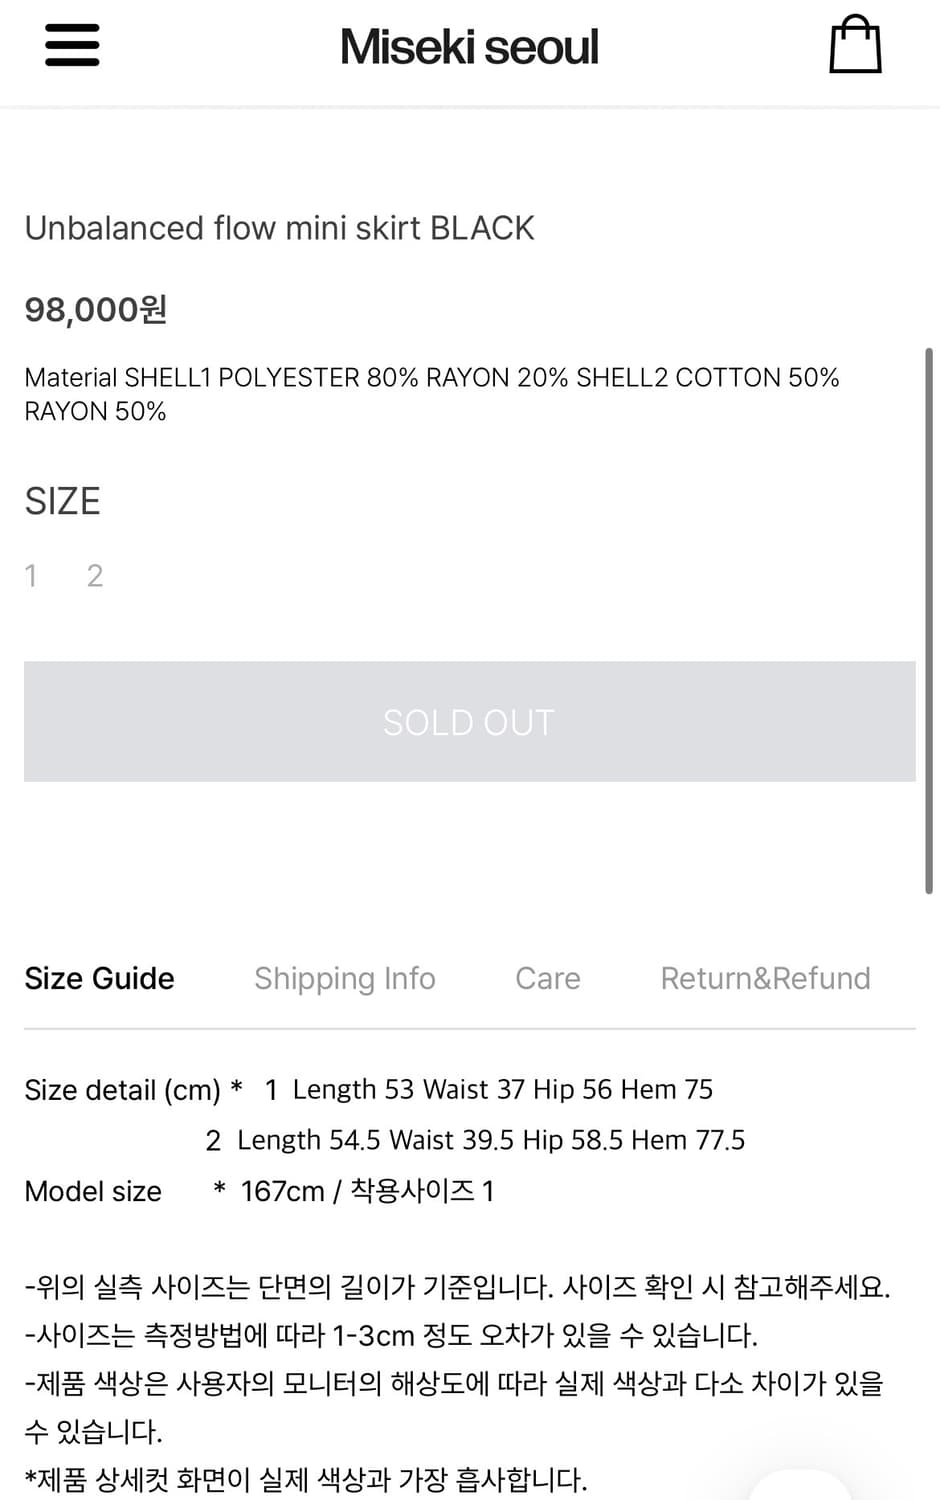This screenshot has width=940, height=1500.
Task: Switch to the Size Guide tab
Action: (99, 978)
